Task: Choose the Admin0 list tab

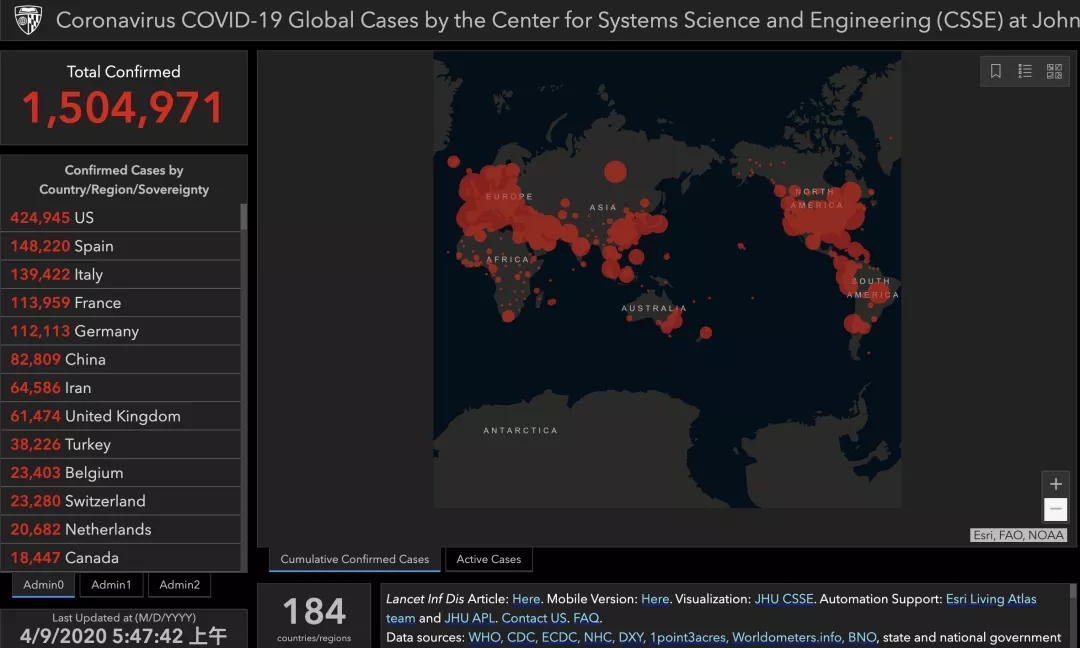Action: (44, 585)
